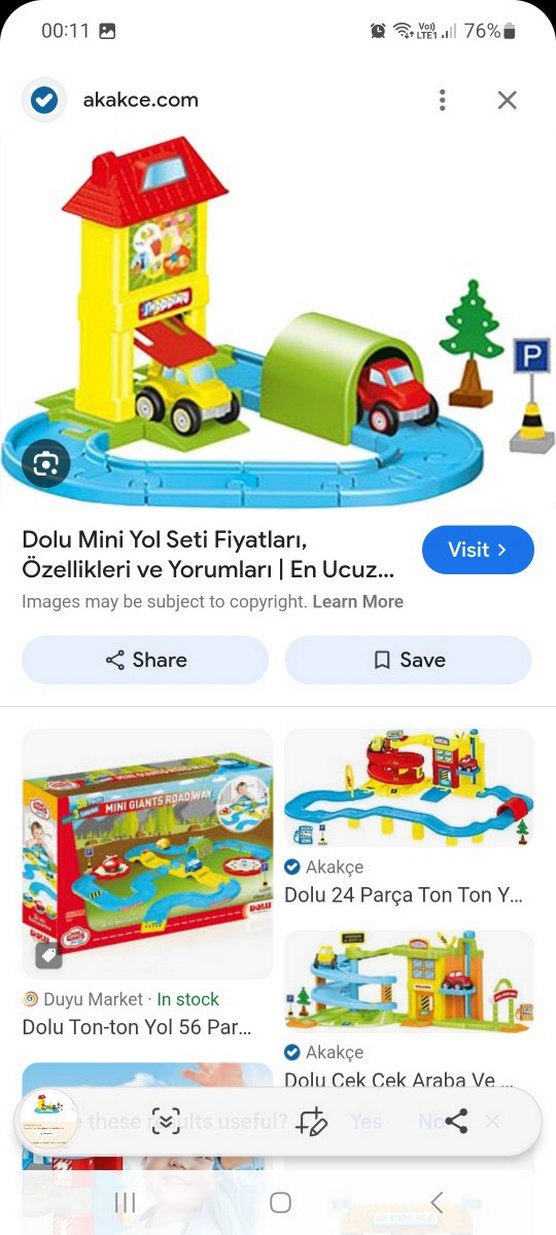Screen dimensions: 556x1235
Task: Open the Learn More copyright link
Action: pos(358,602)
